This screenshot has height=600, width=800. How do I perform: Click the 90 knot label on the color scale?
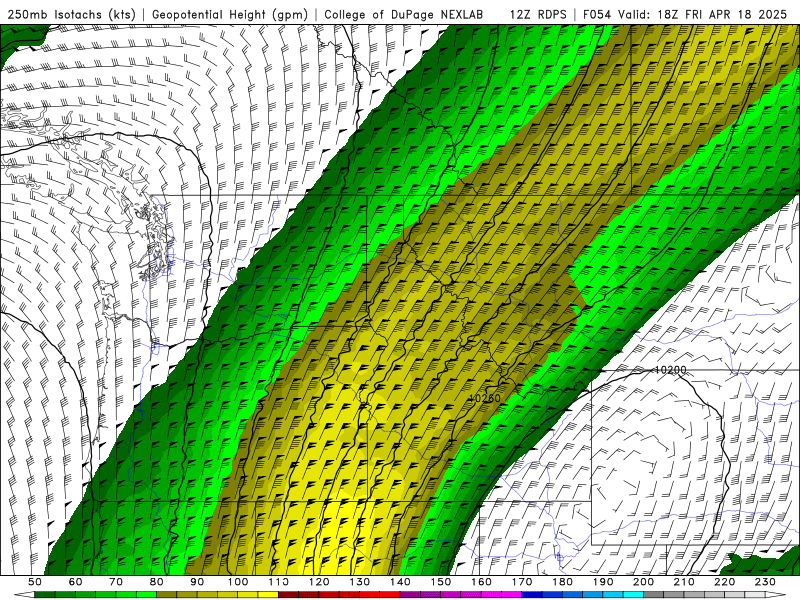pos(197,582)
